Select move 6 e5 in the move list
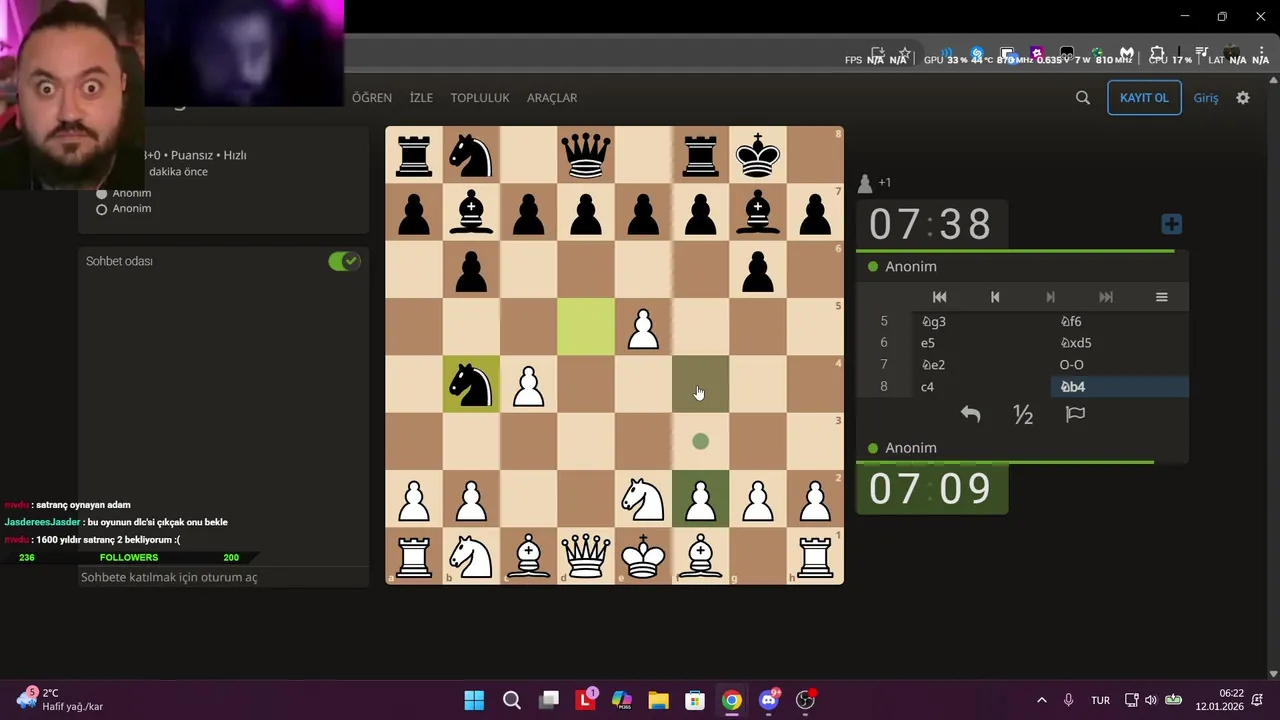Screen dimensions: 1280x720 [981, 343]
